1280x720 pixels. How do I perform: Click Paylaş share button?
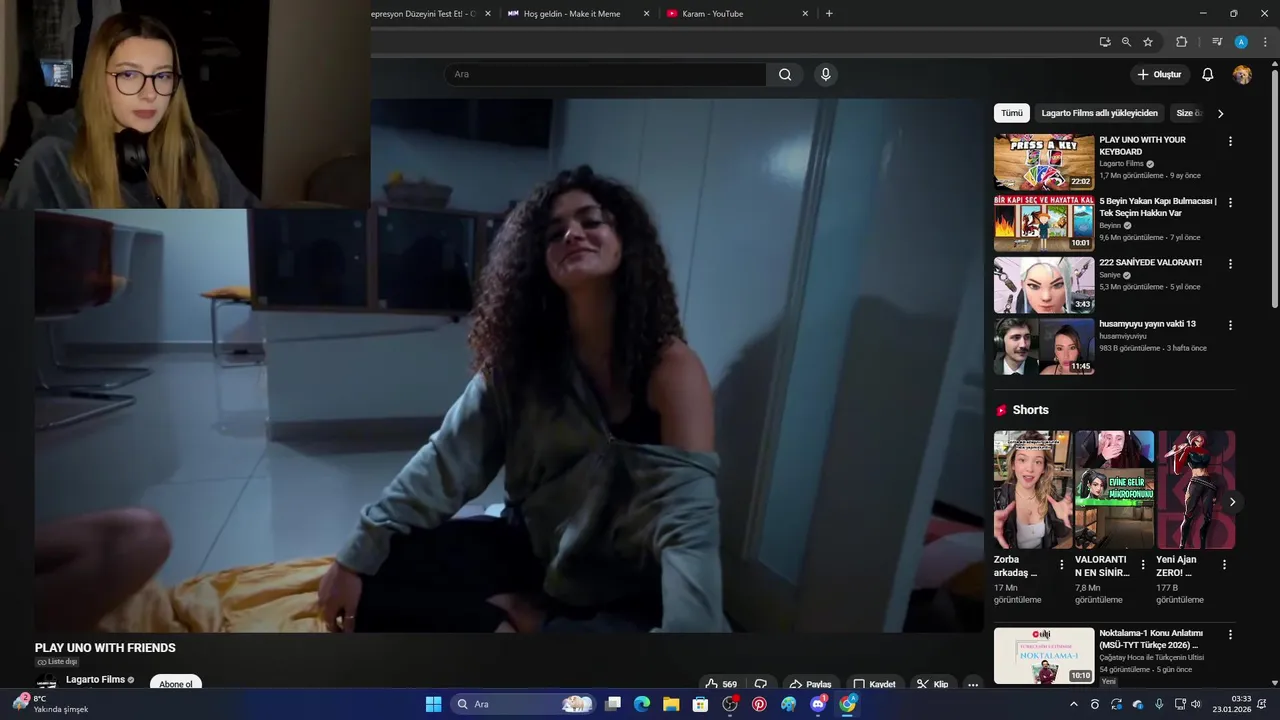tap(811, 684)
